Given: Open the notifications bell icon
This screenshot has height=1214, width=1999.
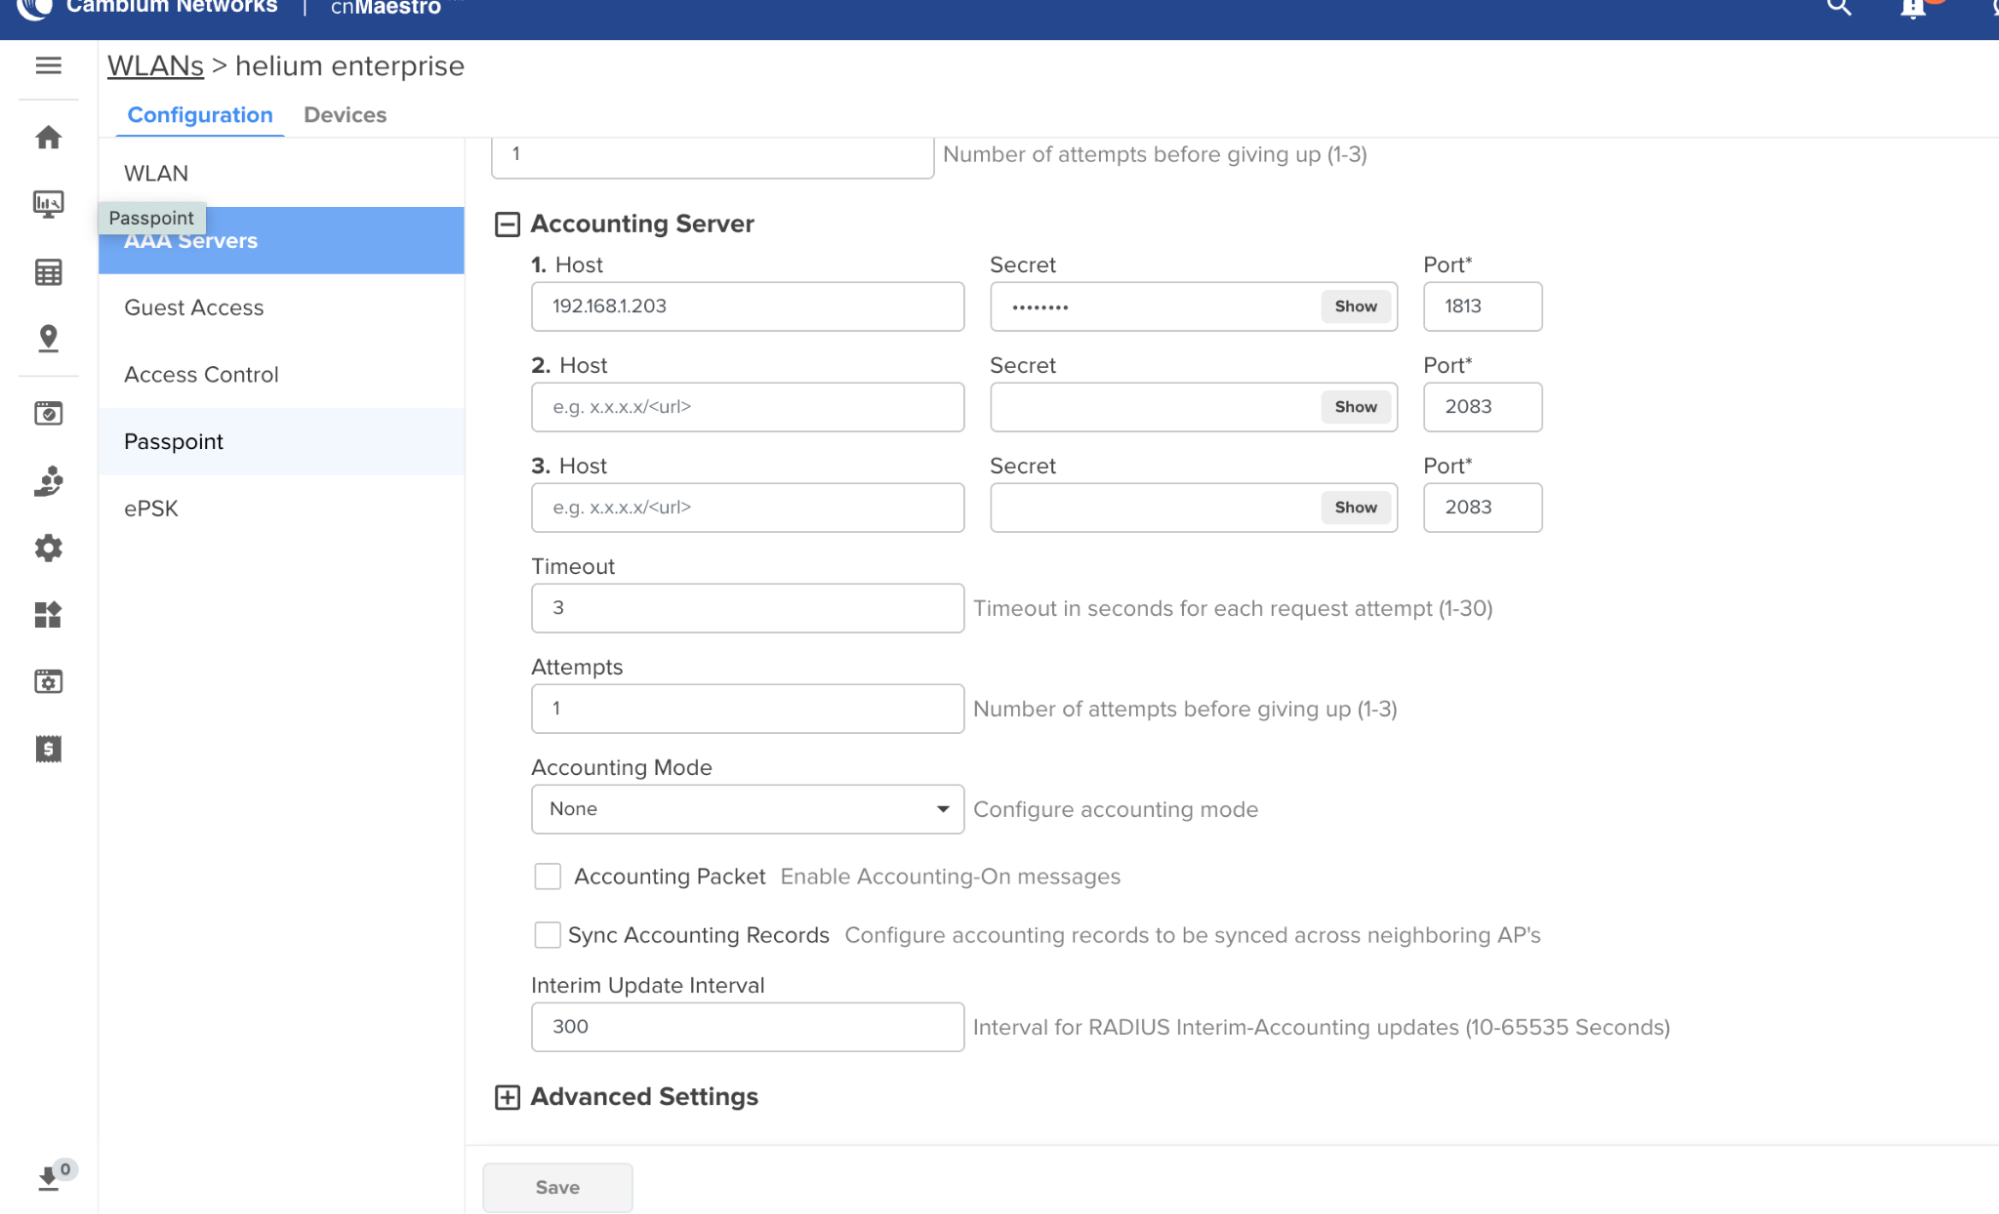Looking at the screenshot, I should pyautogui.click(x=1912, y=9).
